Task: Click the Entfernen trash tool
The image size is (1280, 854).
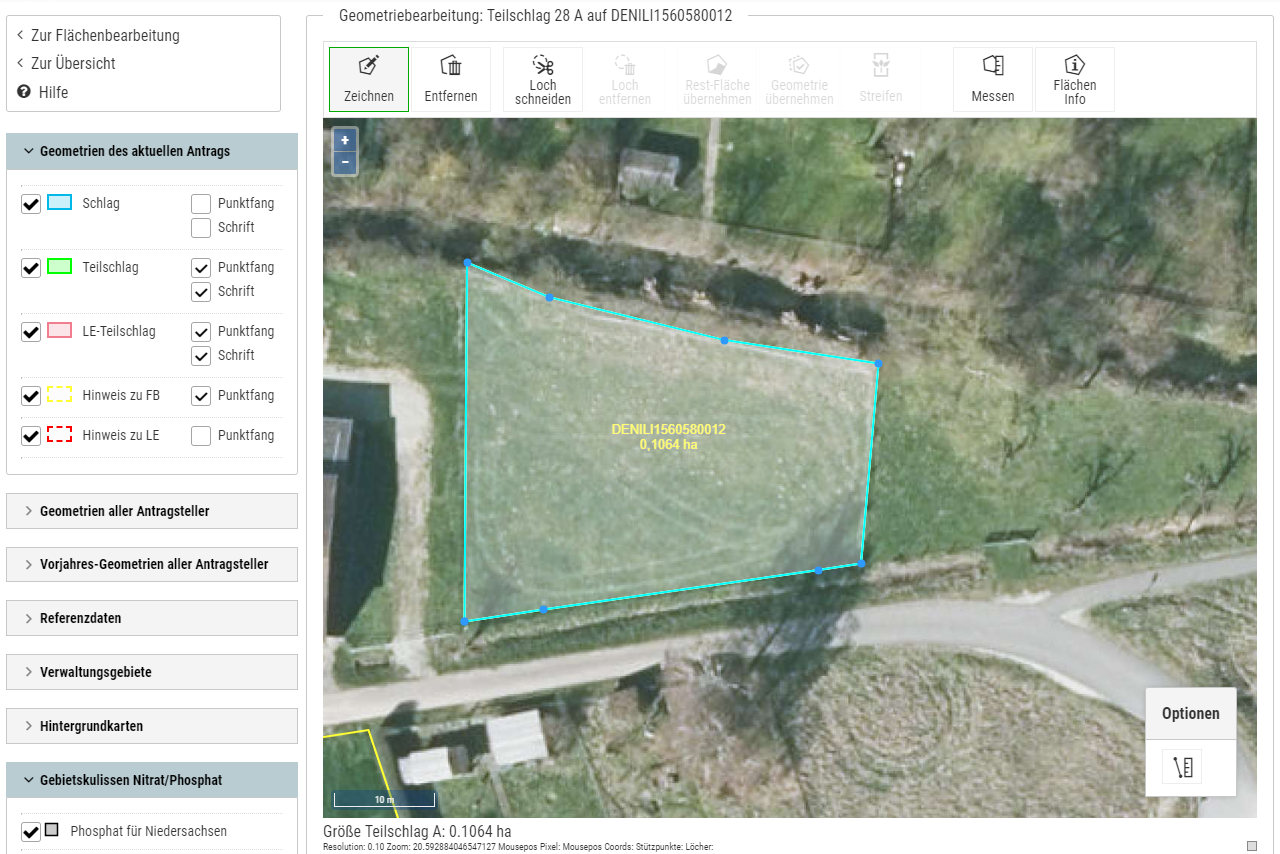Action: (x=450, y=79)
